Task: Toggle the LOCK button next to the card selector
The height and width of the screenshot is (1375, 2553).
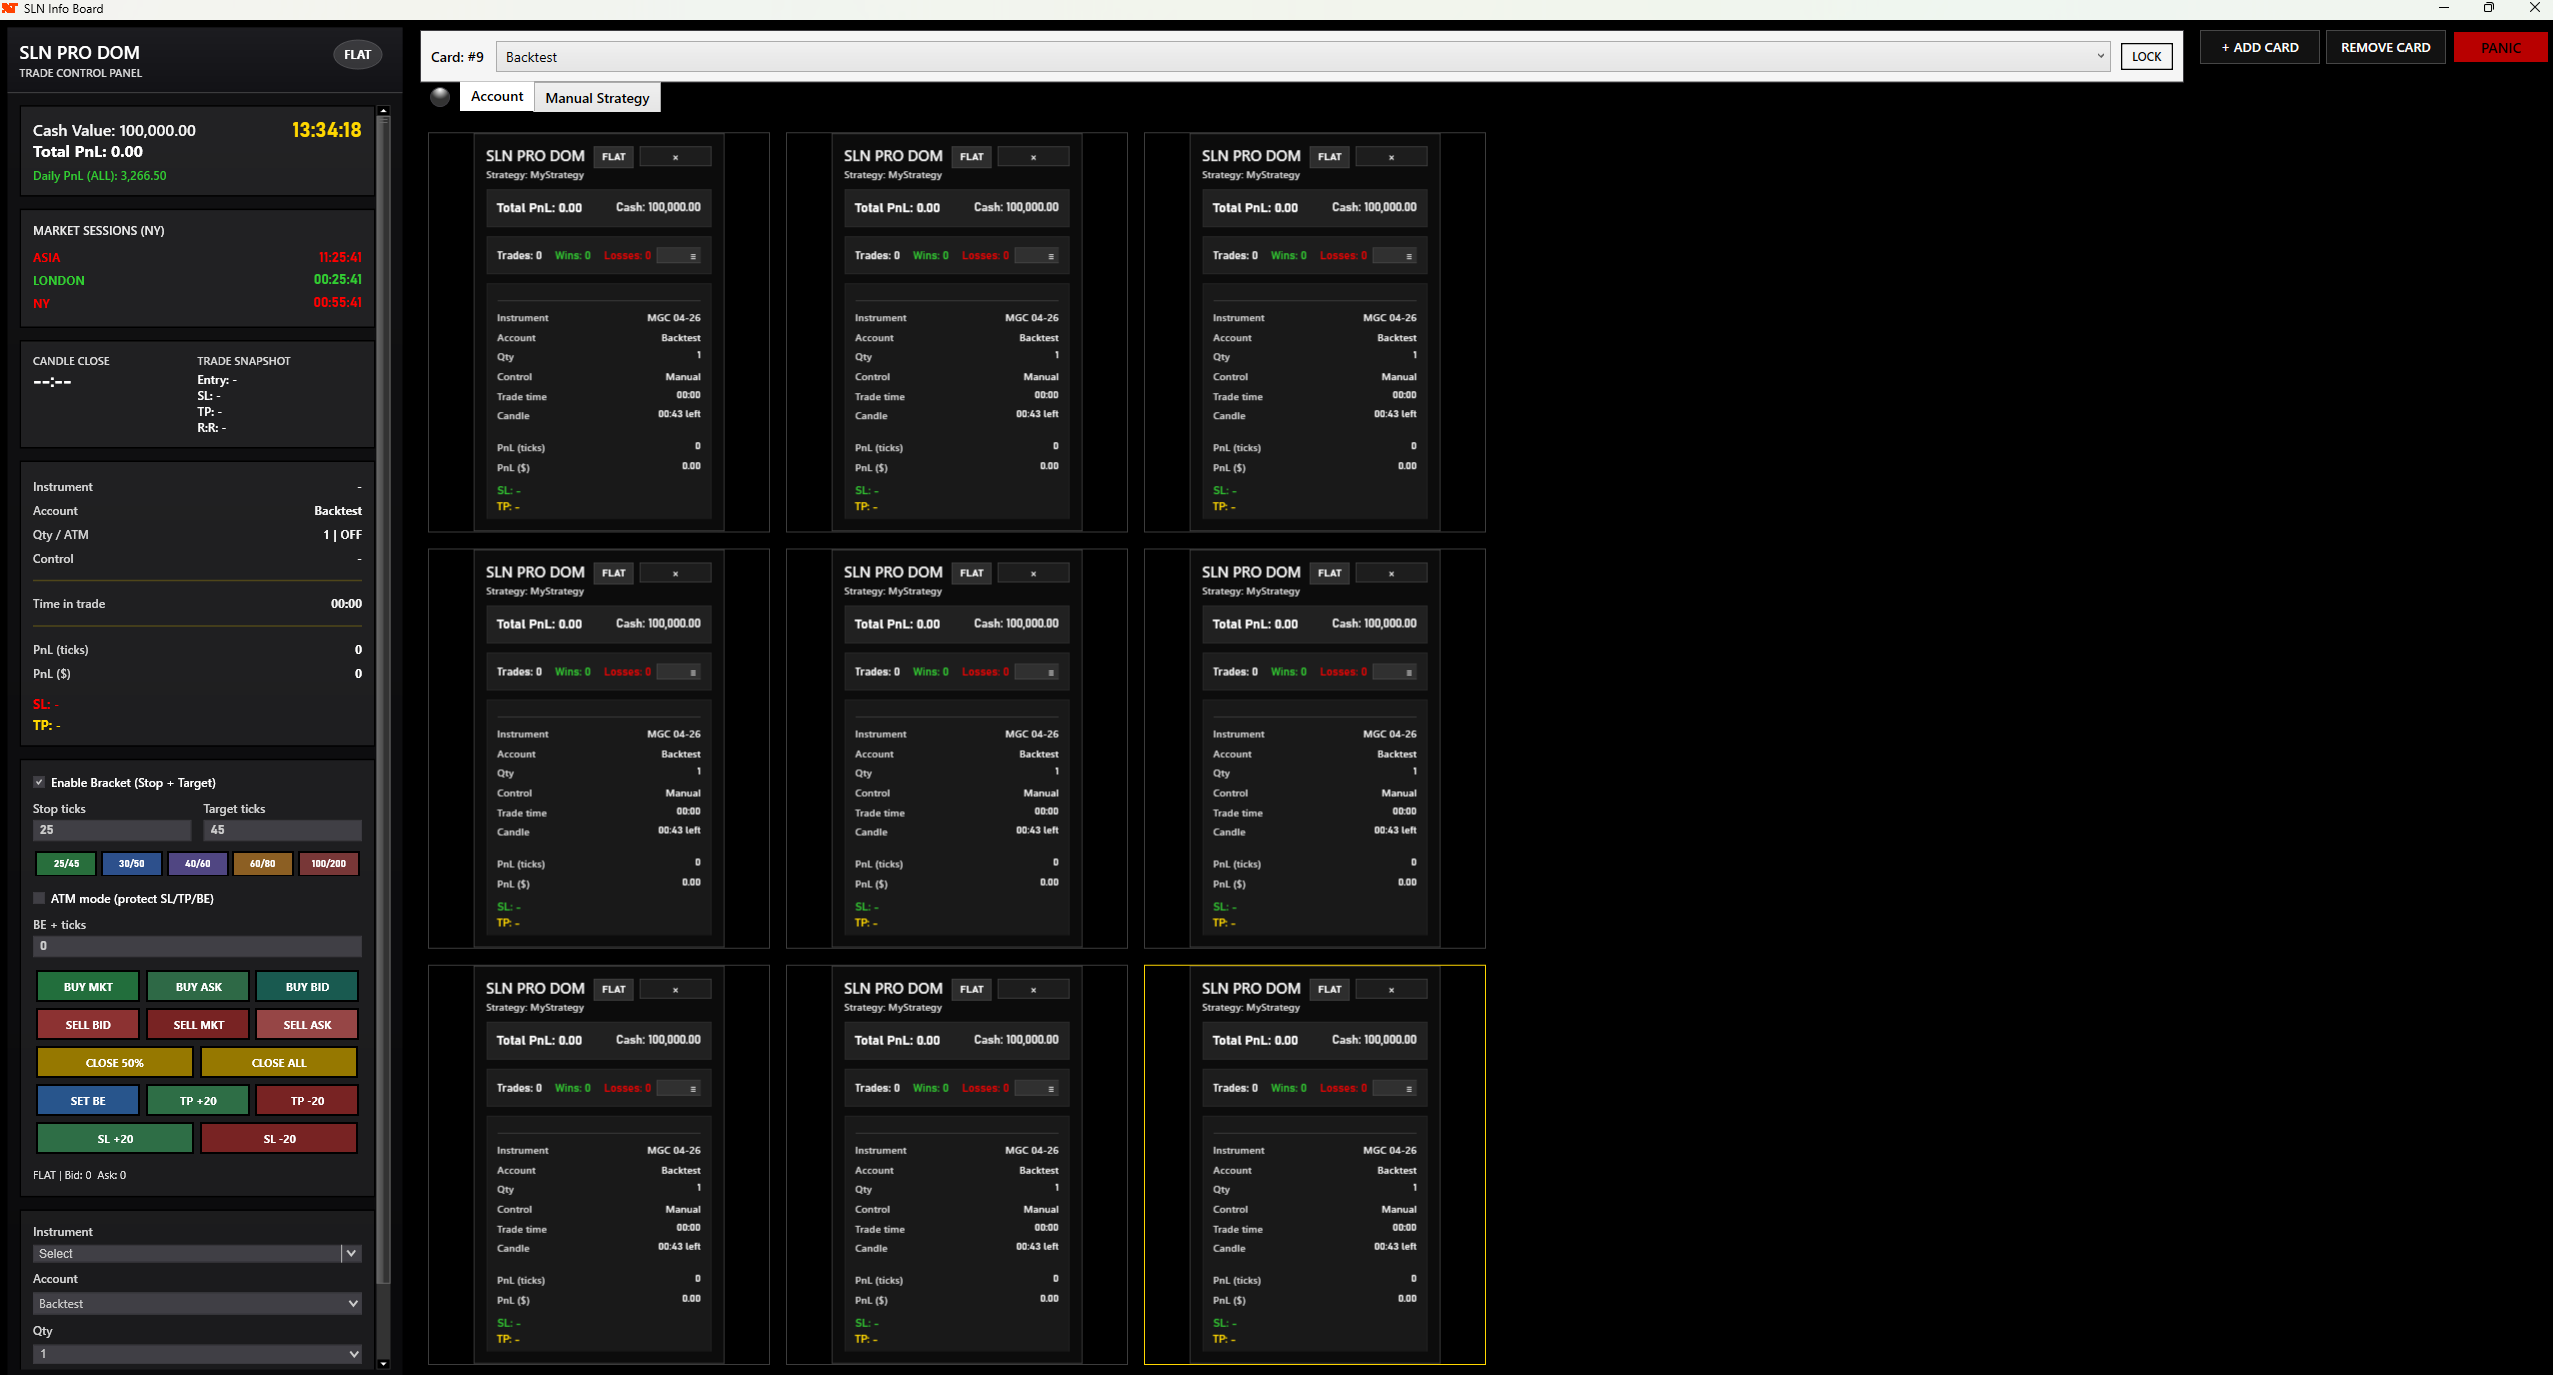Action: pos(2146,57)
